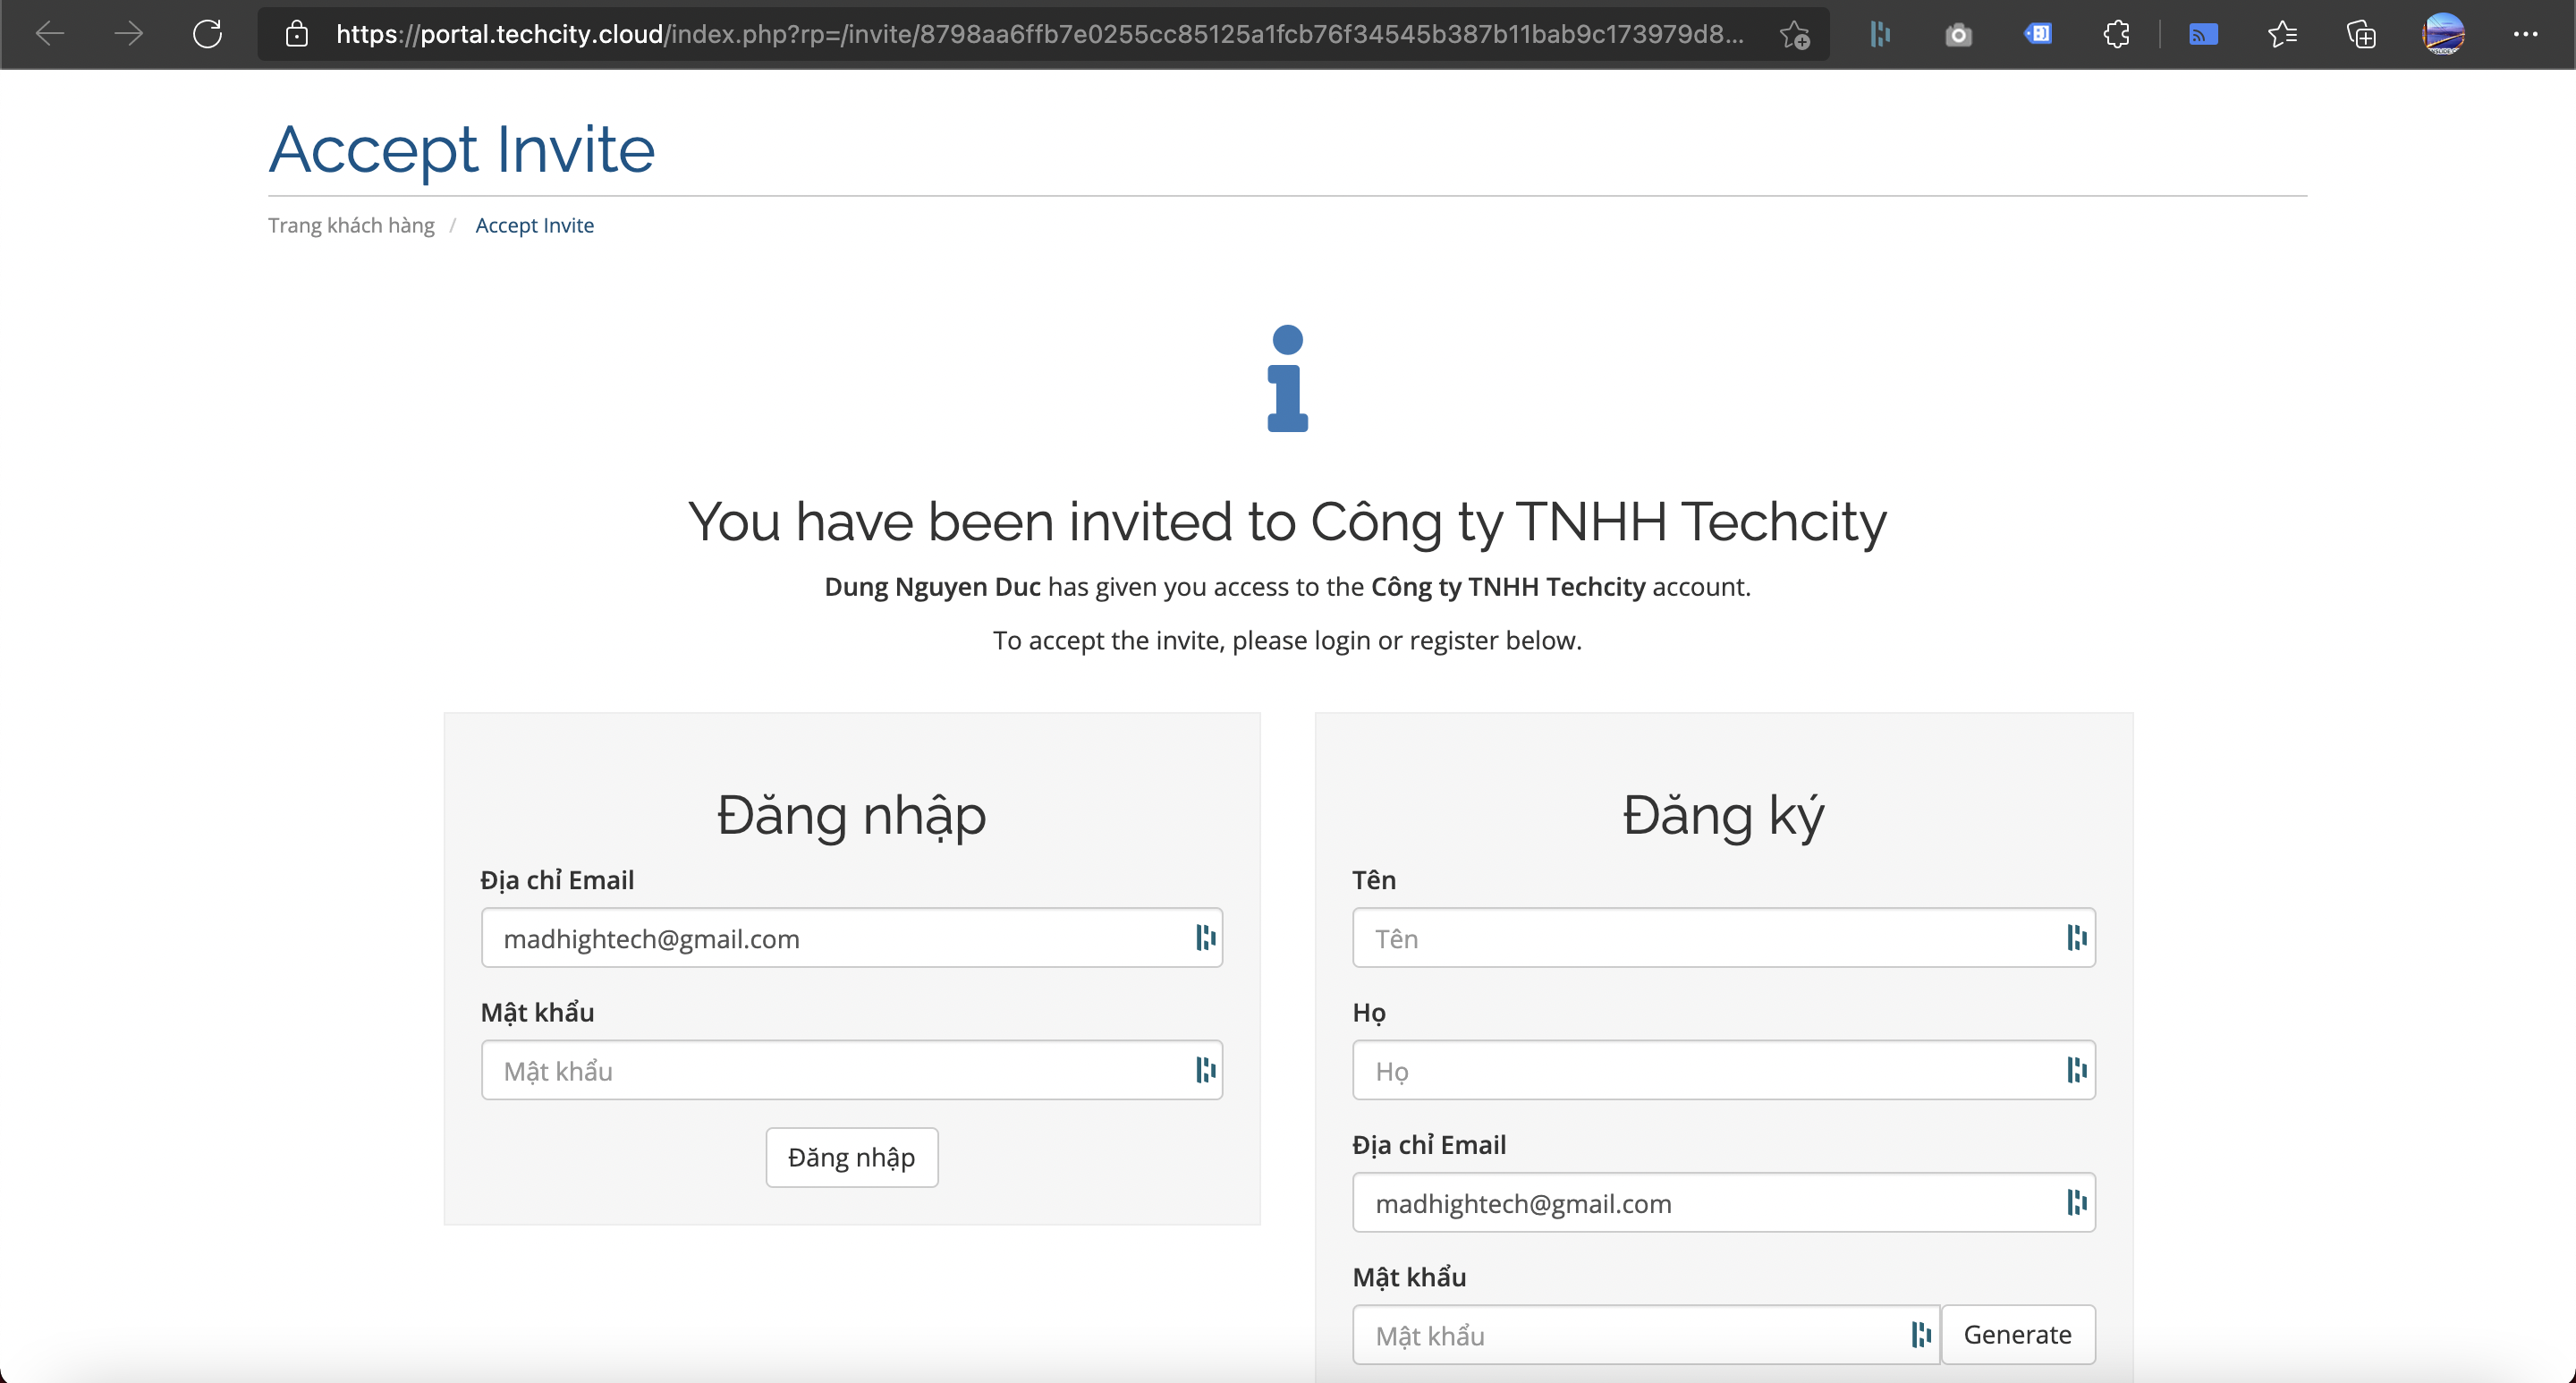
Task: Click the name Dung Nguyen Duc
Action: click(x=932, y=586)
